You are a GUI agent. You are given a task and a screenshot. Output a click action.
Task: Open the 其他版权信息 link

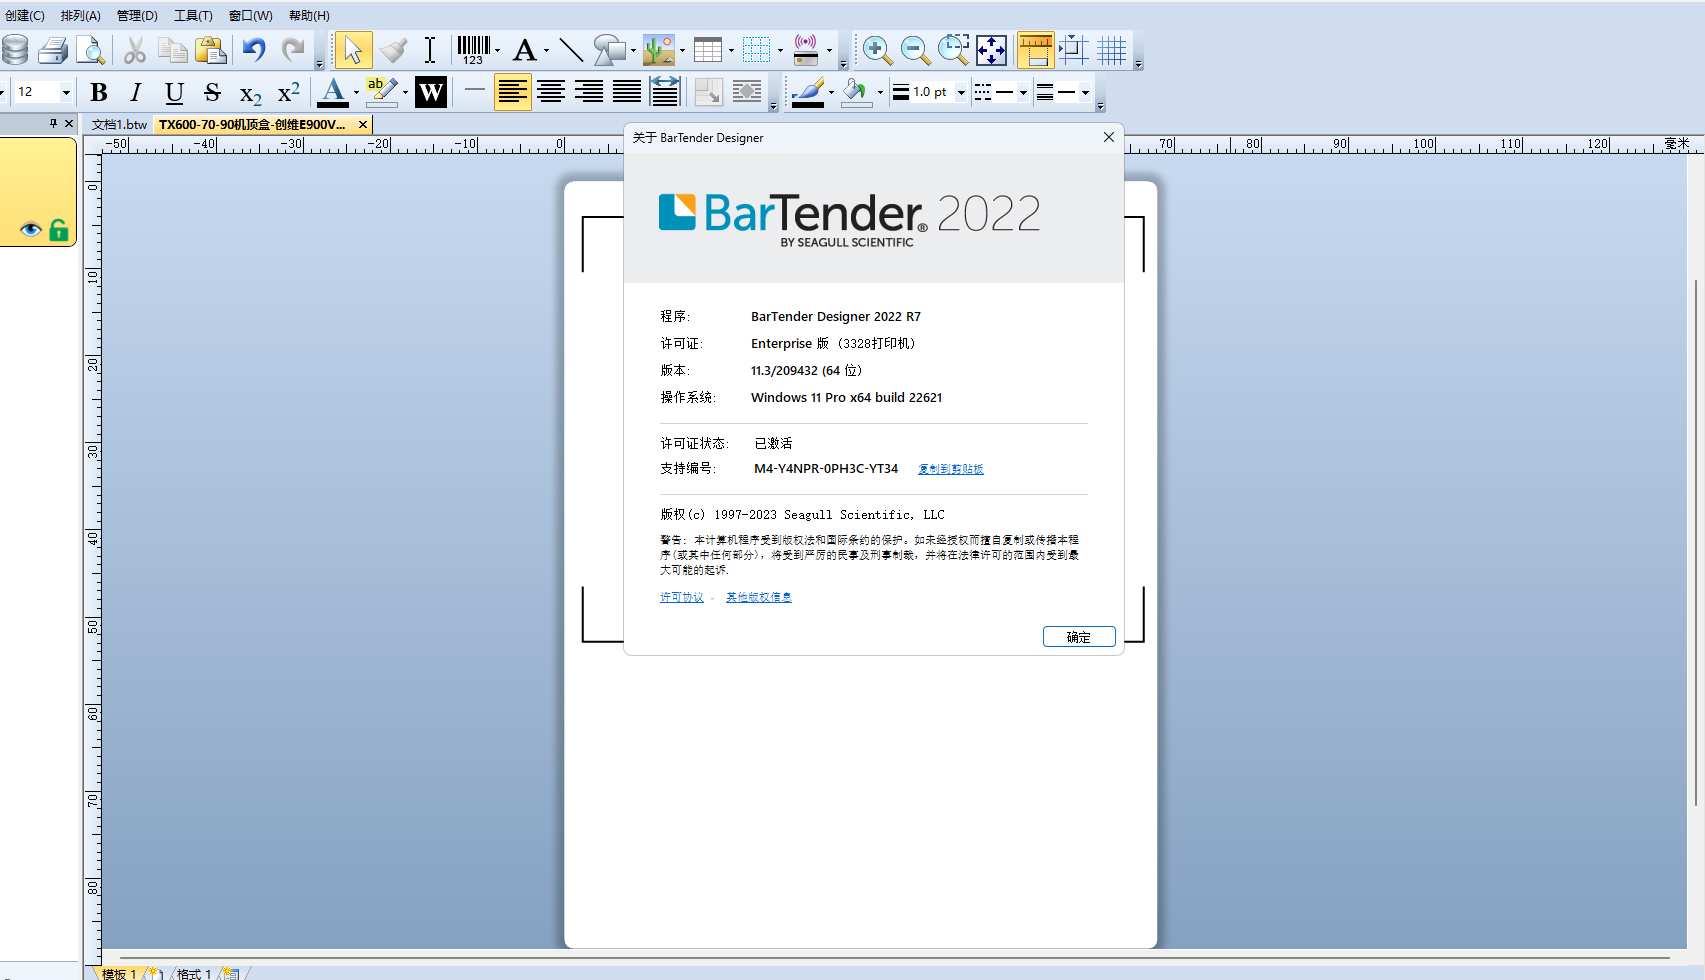(759, 597)
